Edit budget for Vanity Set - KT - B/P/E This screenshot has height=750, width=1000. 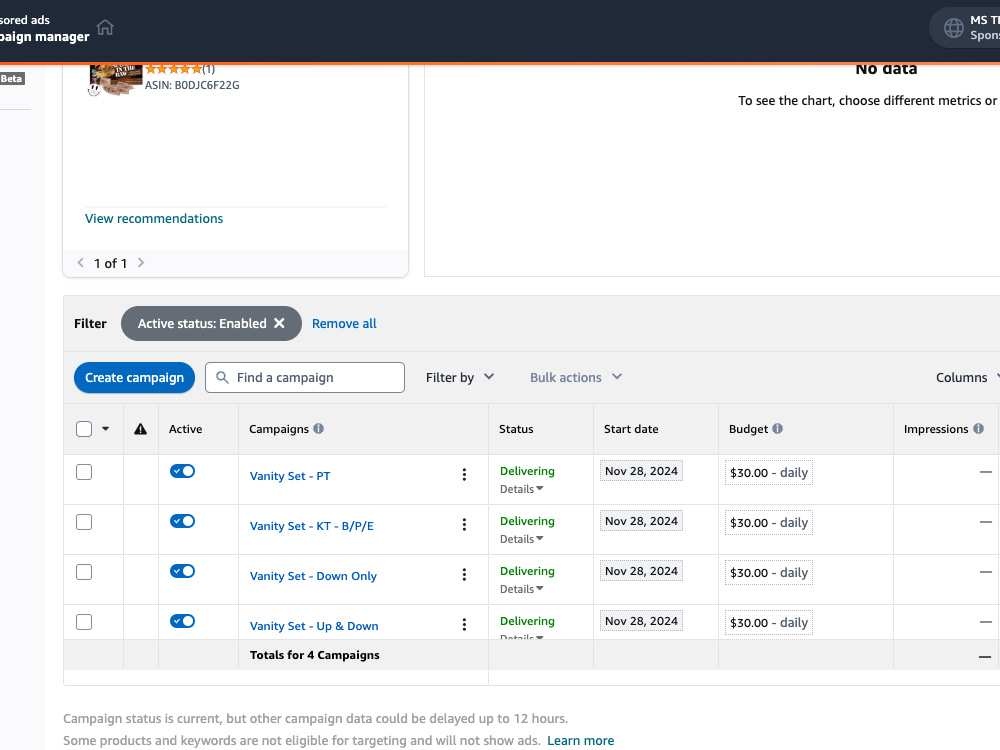769,522
